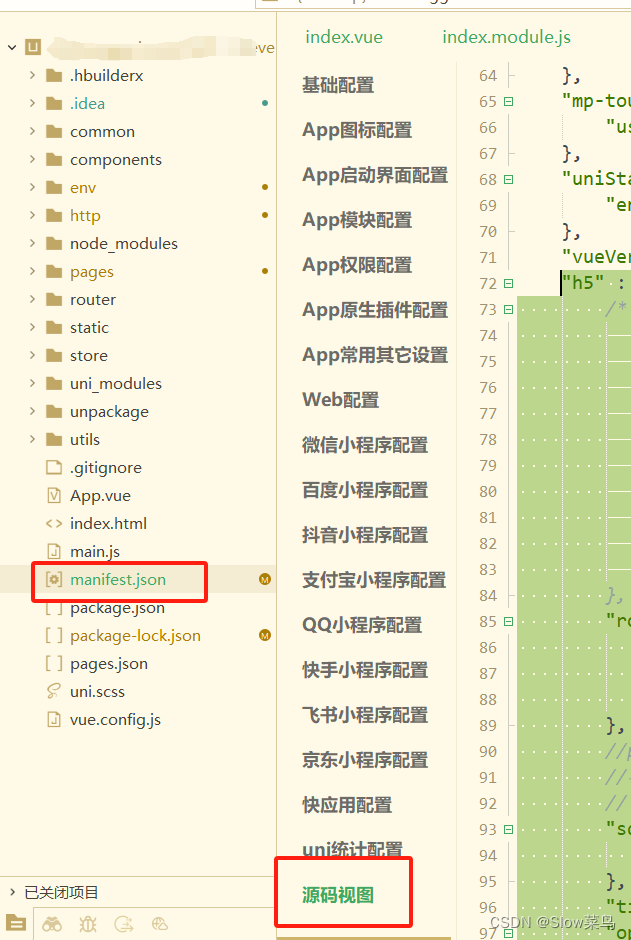Viewport: 631px width, 940px height.
Task: Click the index.html file icon
Action: click(54, 523)
